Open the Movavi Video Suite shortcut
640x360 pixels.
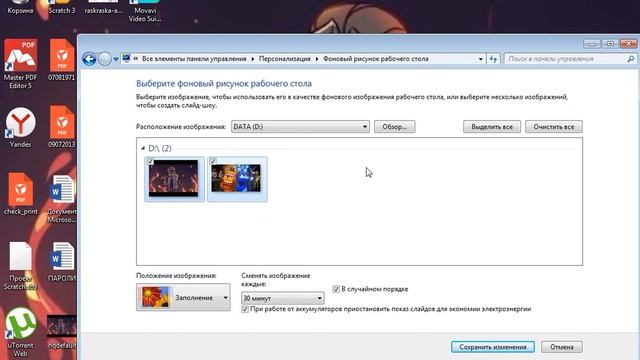click(145, 11)
